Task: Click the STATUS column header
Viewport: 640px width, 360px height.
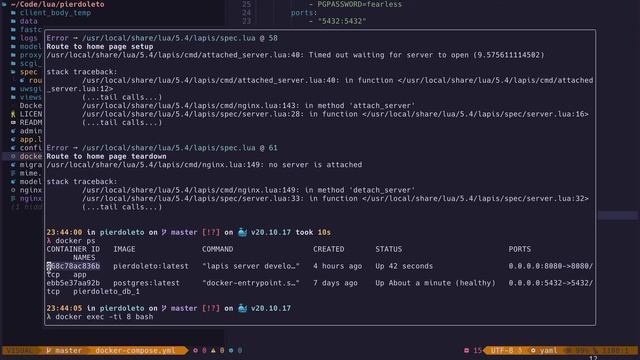Action: (x=389, y=249)
